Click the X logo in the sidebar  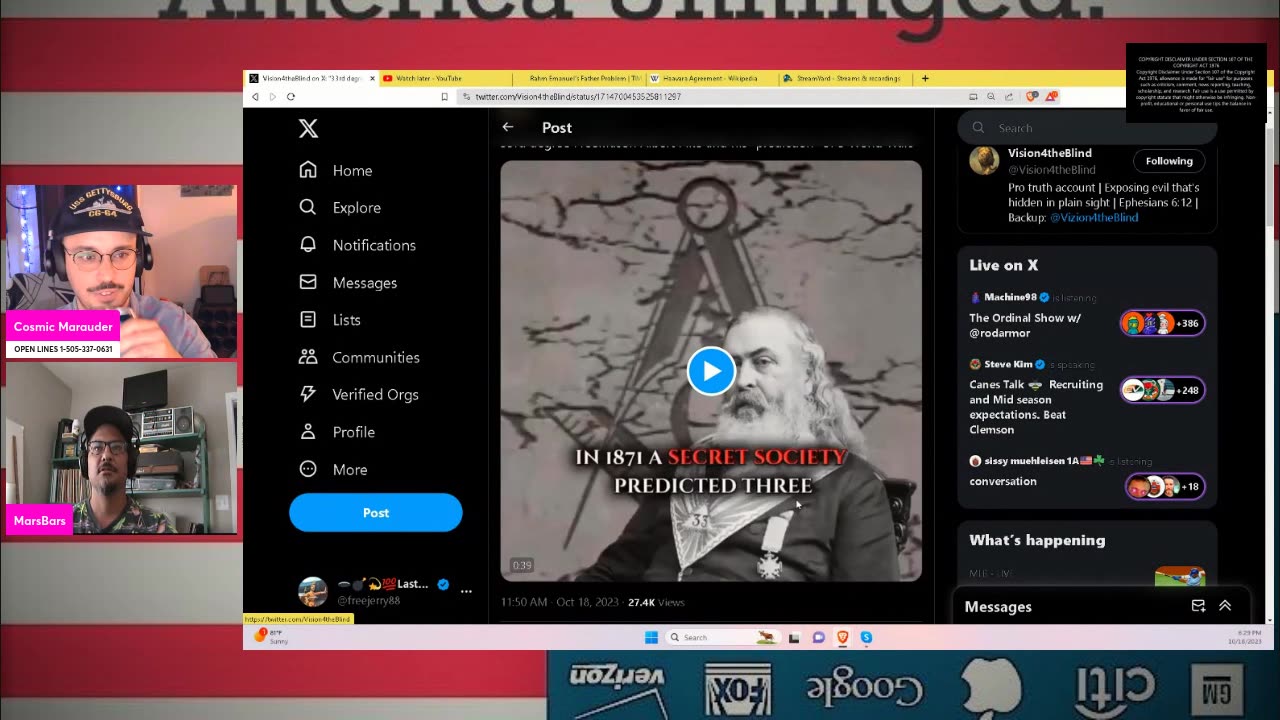(x=308, y=128)
